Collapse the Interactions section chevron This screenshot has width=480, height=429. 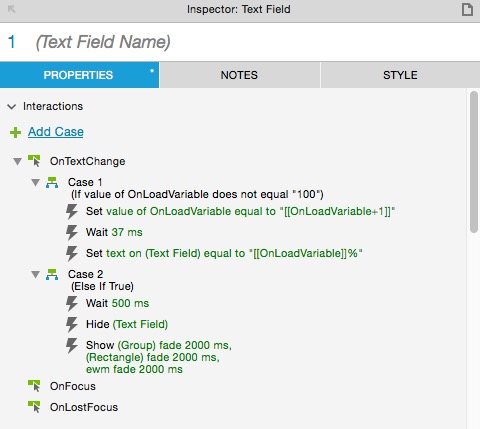coord(12,107)
